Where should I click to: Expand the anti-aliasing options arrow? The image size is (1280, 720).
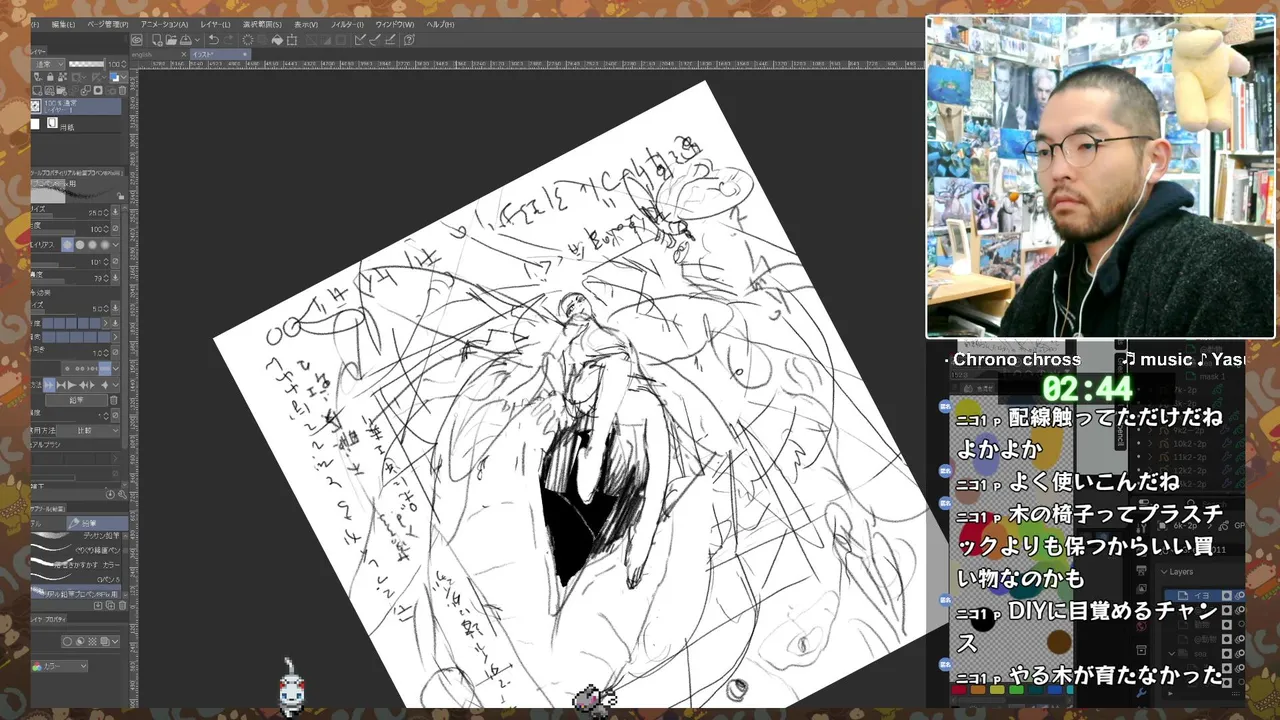[116, 244]
